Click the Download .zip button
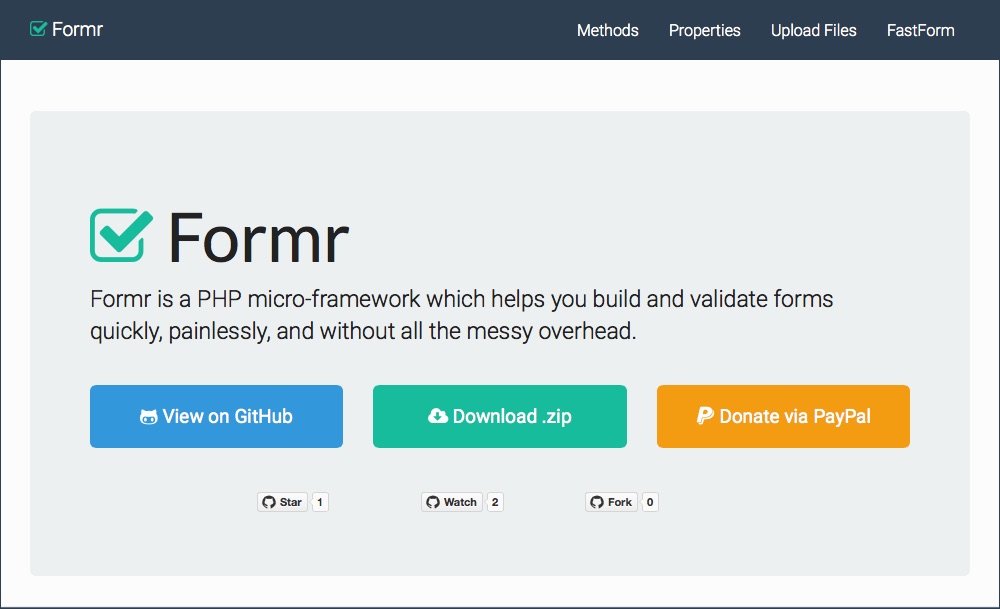1000x609 pixels. [500, 416]
